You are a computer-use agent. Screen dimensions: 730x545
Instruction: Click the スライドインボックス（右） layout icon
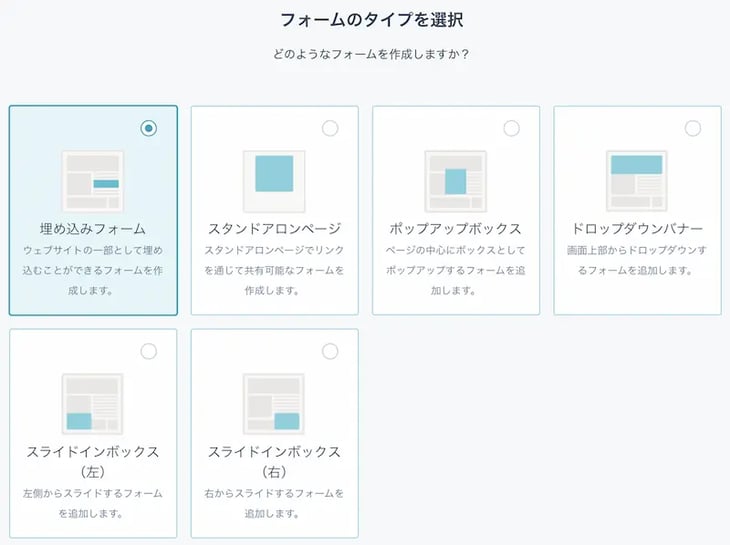(x=274, y=404)
